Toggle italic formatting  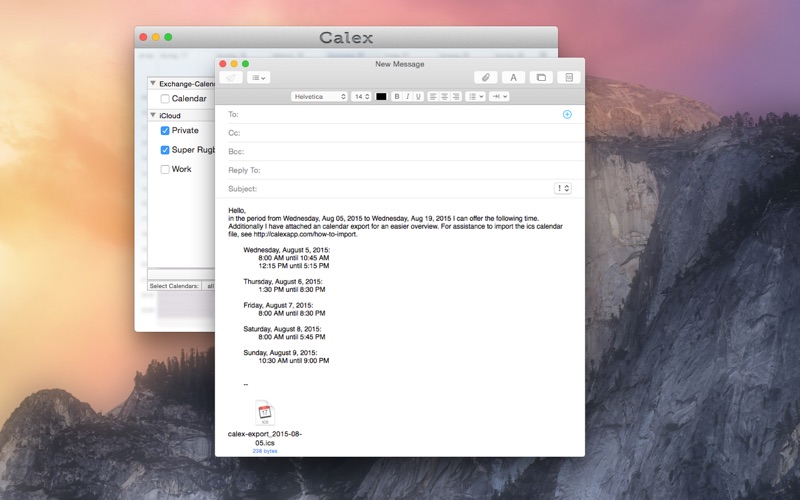407,96
